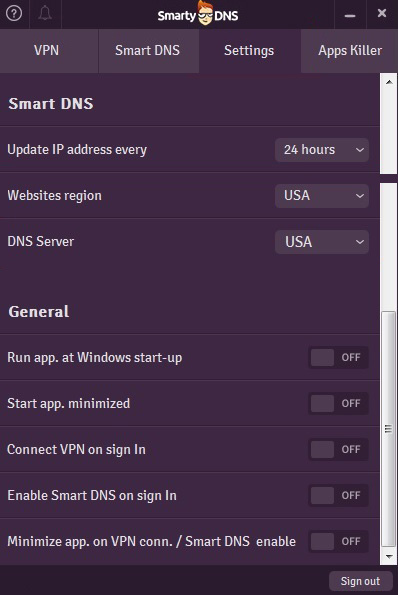Click the scrollbar down arrow
The height and width of the screenshot is (595, 398).
389,557
